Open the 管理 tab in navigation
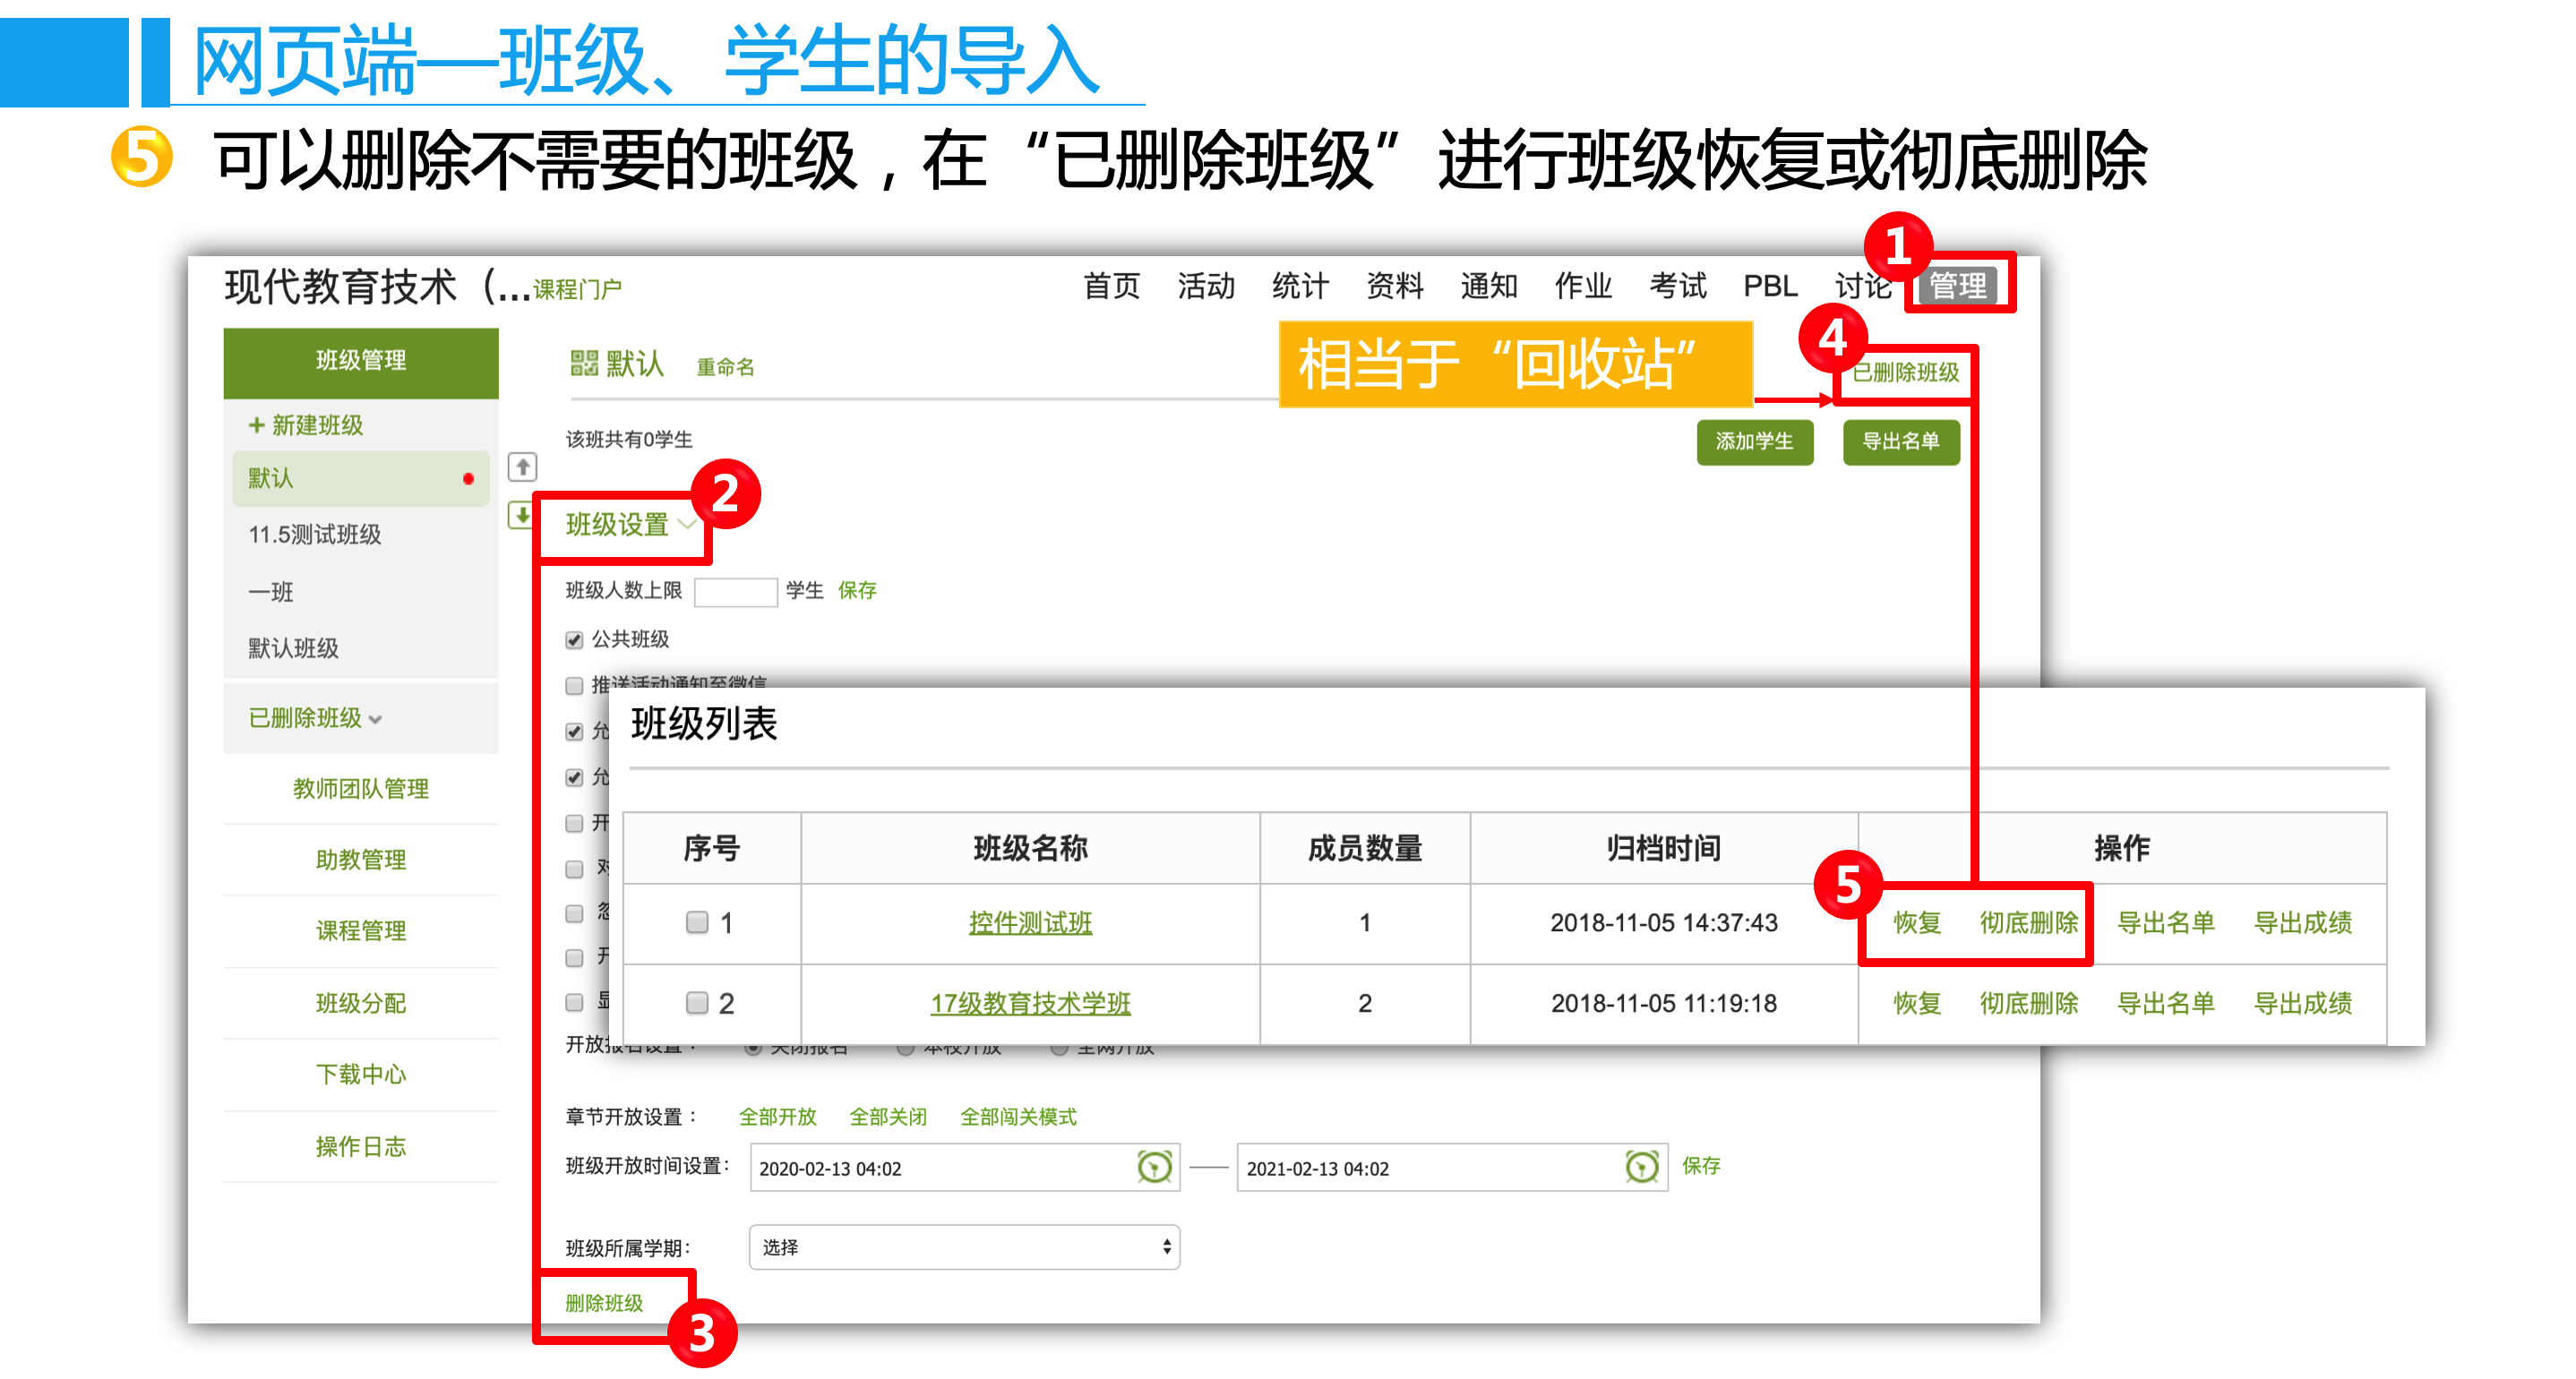 pos(1957,286)
